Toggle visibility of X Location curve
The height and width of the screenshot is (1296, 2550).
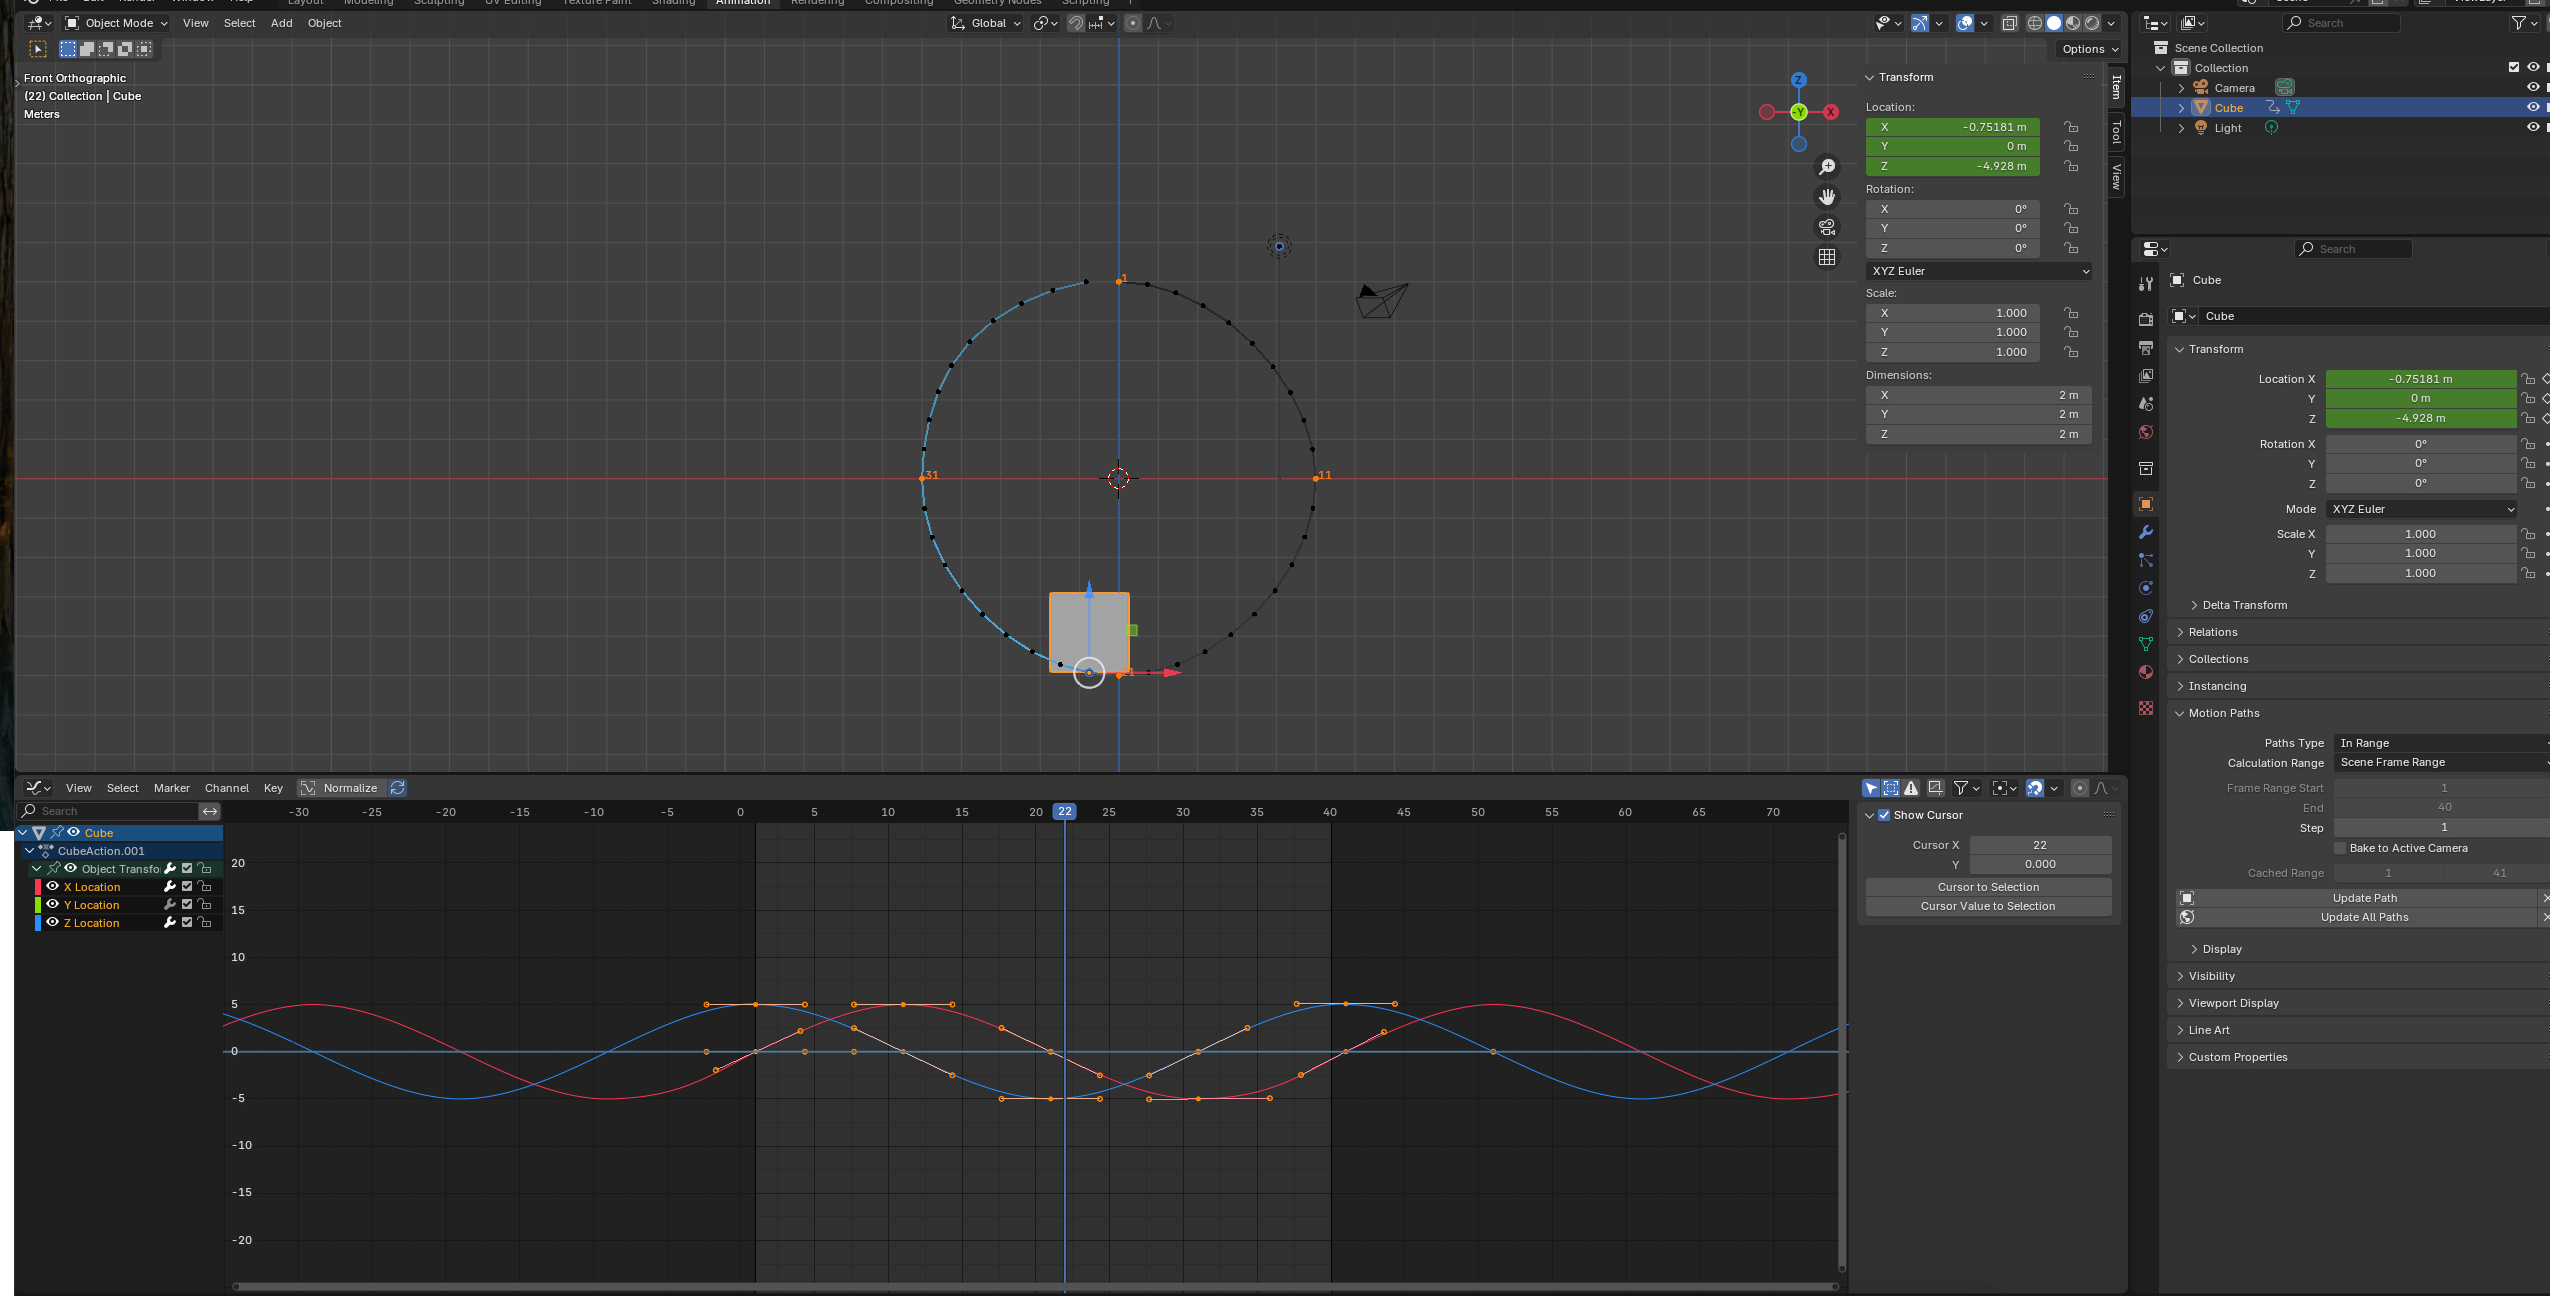(53, 886)
